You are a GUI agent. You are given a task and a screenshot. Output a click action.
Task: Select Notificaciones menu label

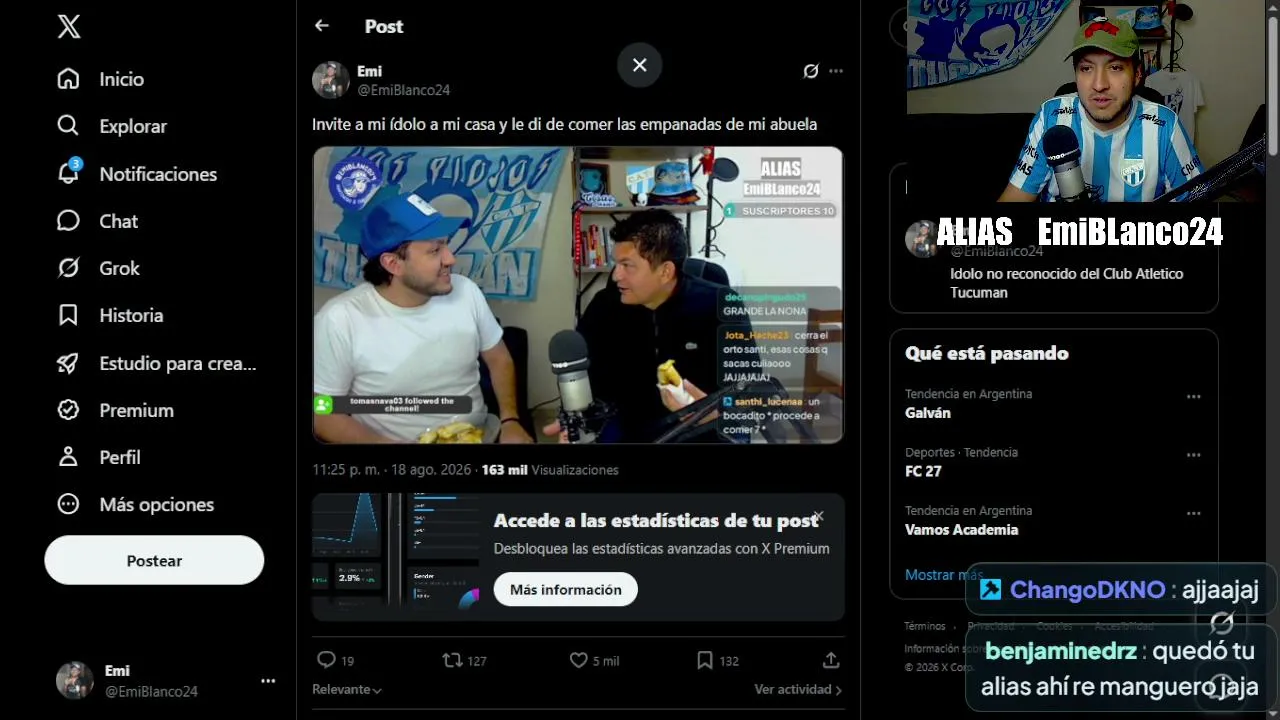coord(158,174)
